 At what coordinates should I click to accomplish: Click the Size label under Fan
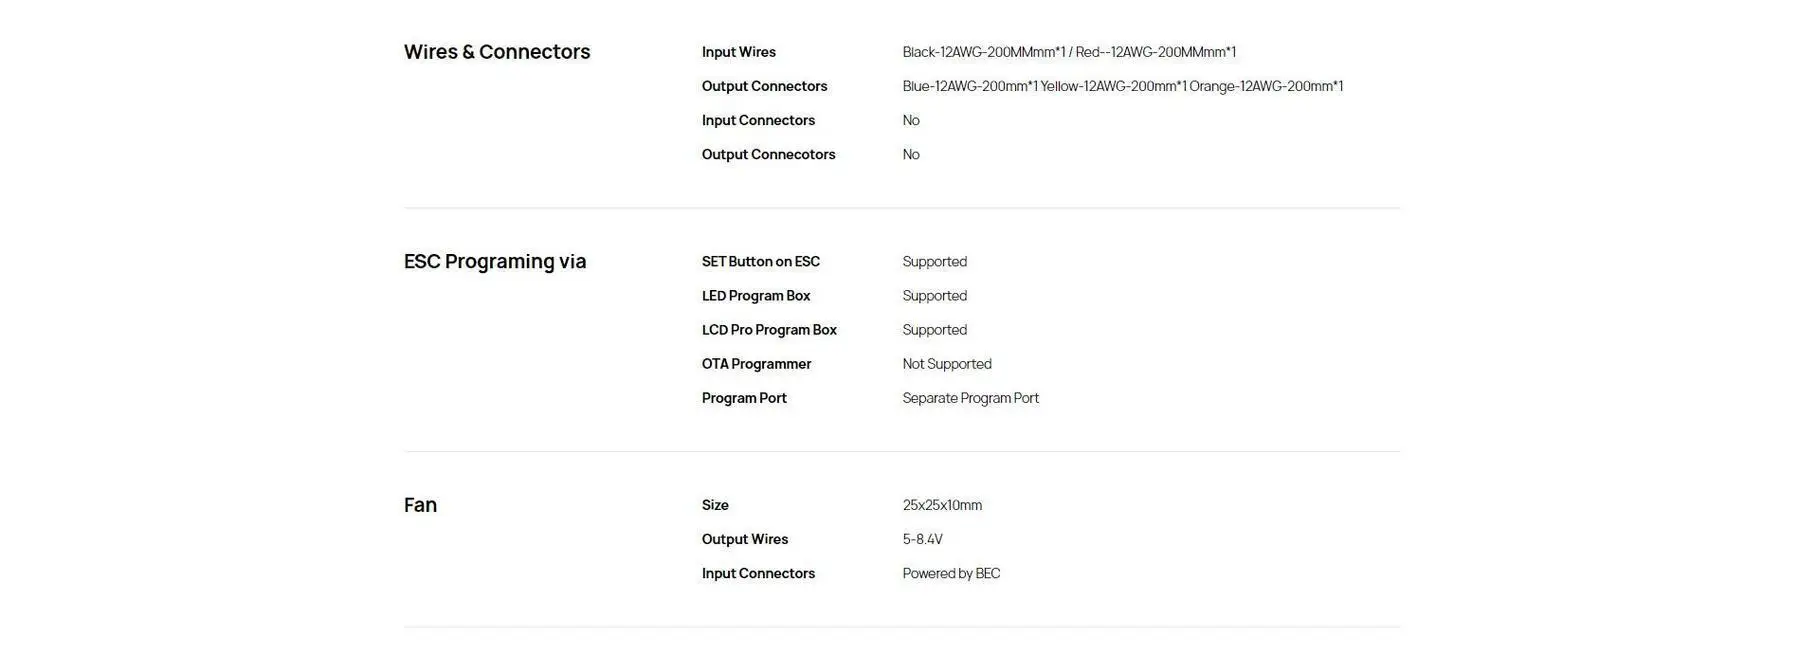tap(715, 505)
